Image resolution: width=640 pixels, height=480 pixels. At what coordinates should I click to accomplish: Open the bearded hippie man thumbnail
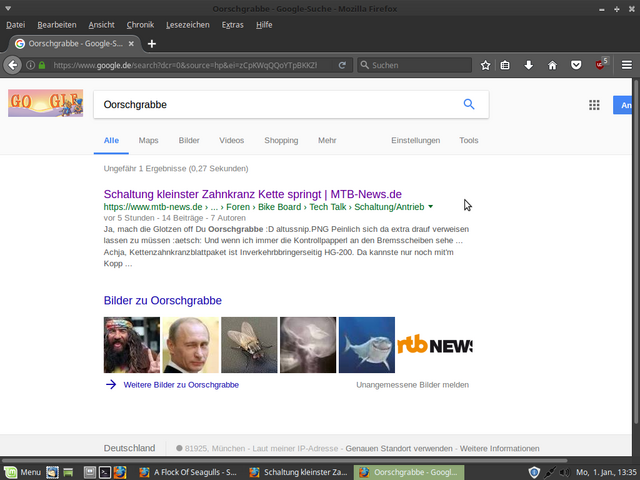[x=131, y=345]
